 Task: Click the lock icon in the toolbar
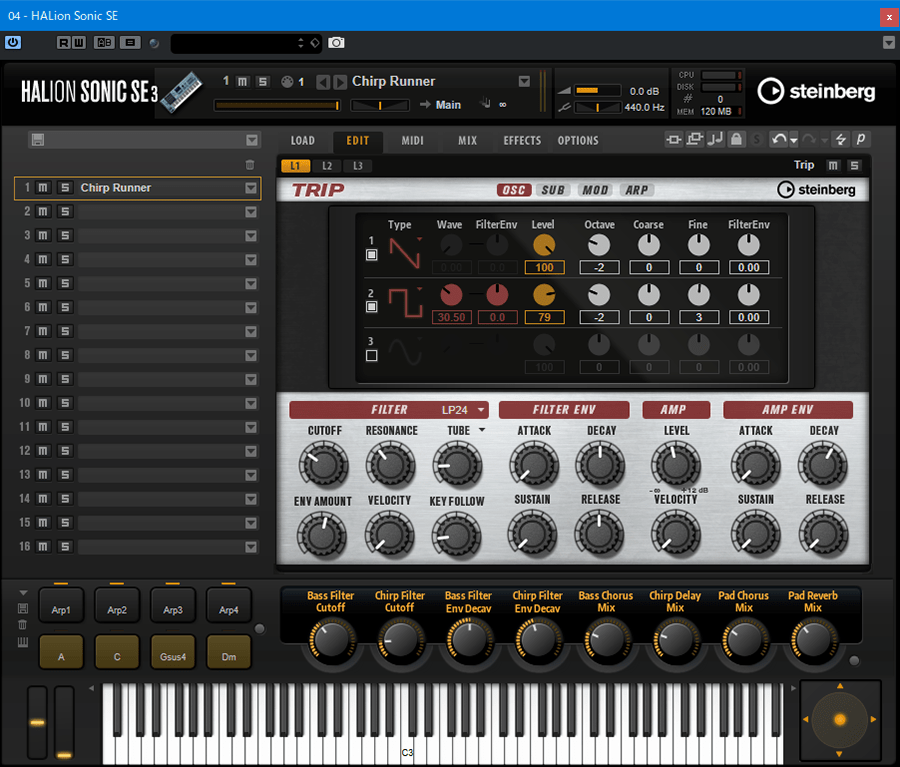pyautogui.click(x=736, y=140)
